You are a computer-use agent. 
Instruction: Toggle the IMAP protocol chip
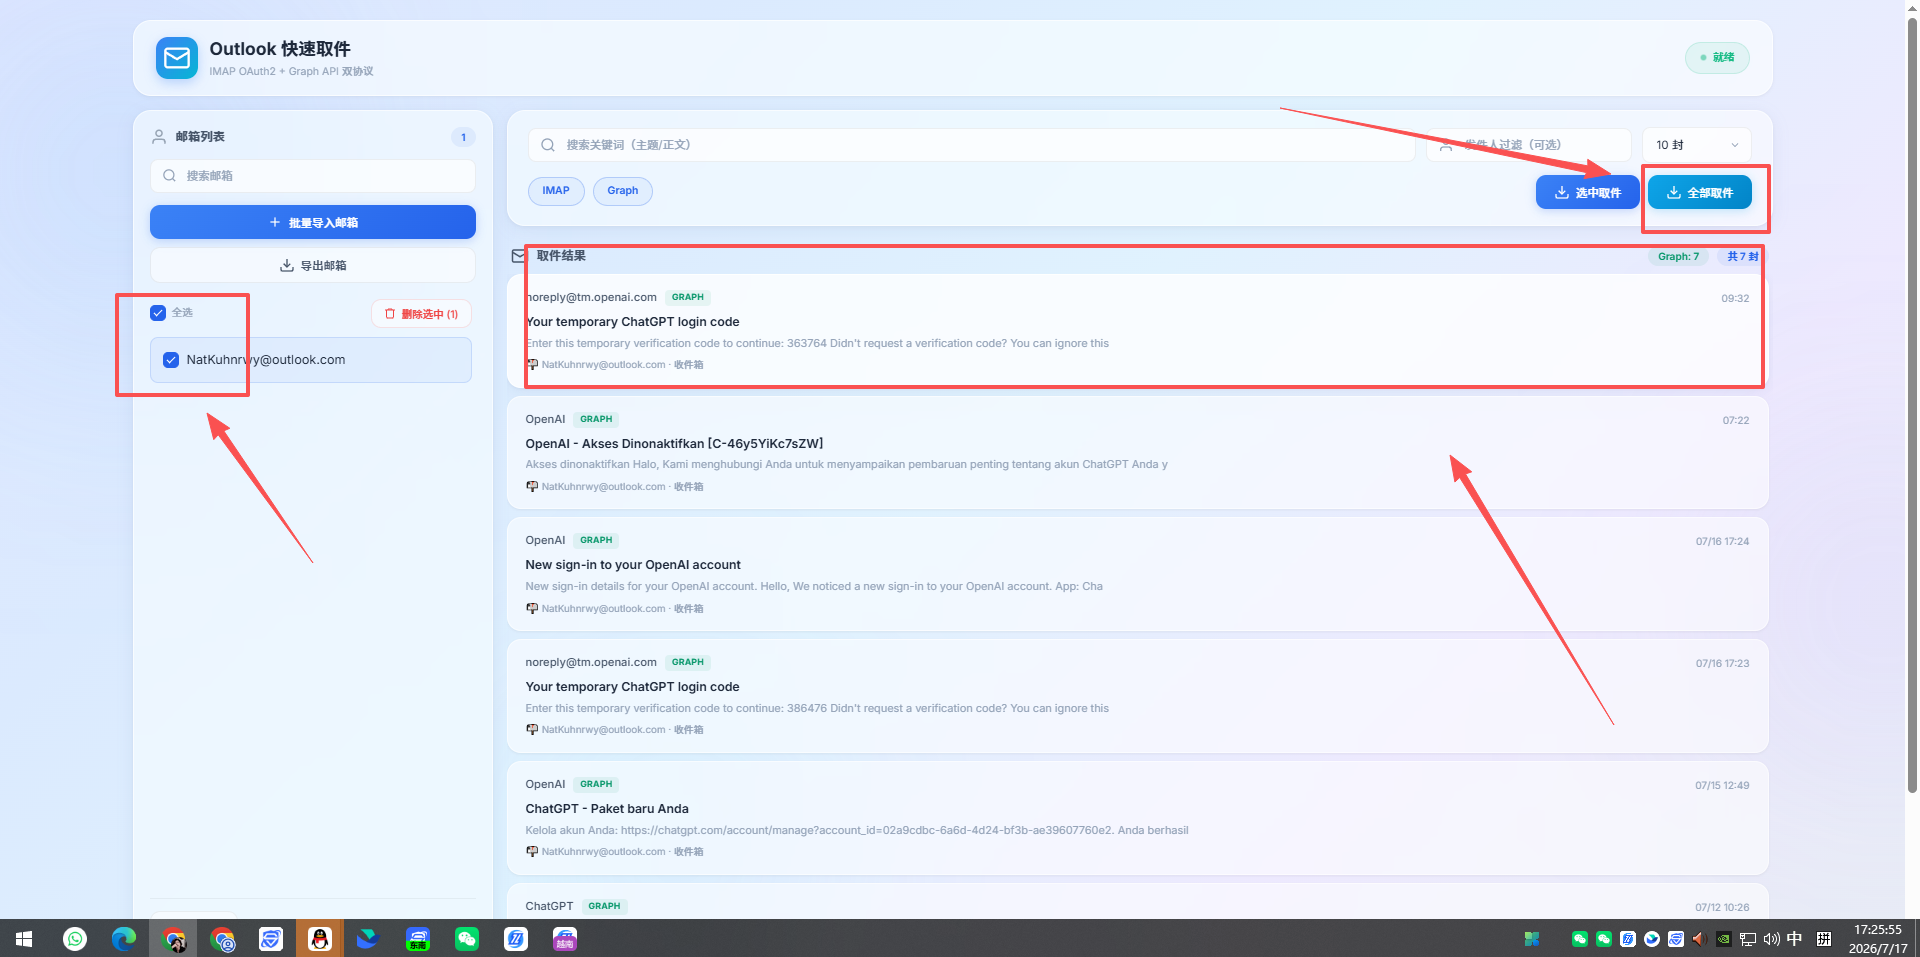click(x=556, y=191)
